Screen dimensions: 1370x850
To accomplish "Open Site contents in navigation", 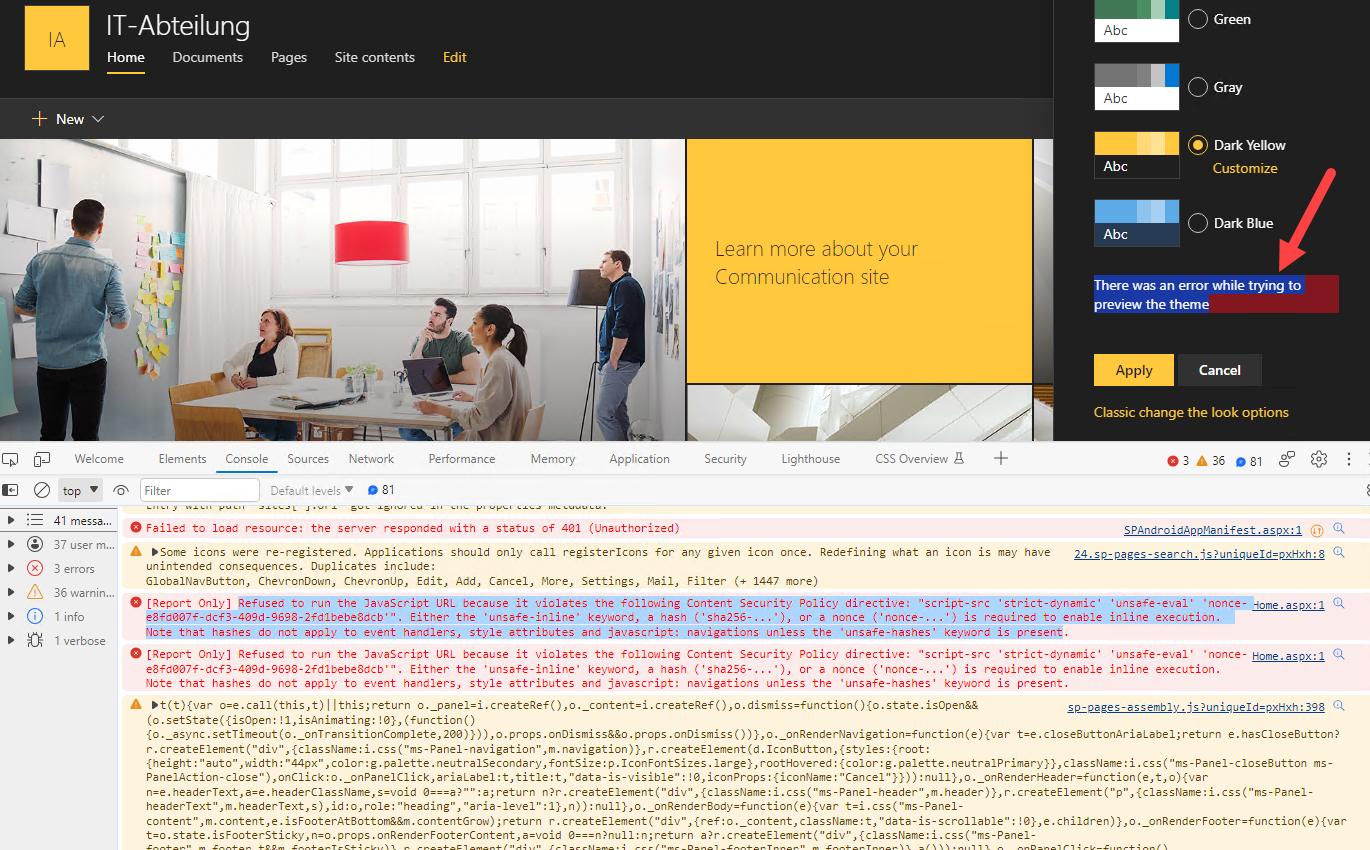I will click(375, 57).
